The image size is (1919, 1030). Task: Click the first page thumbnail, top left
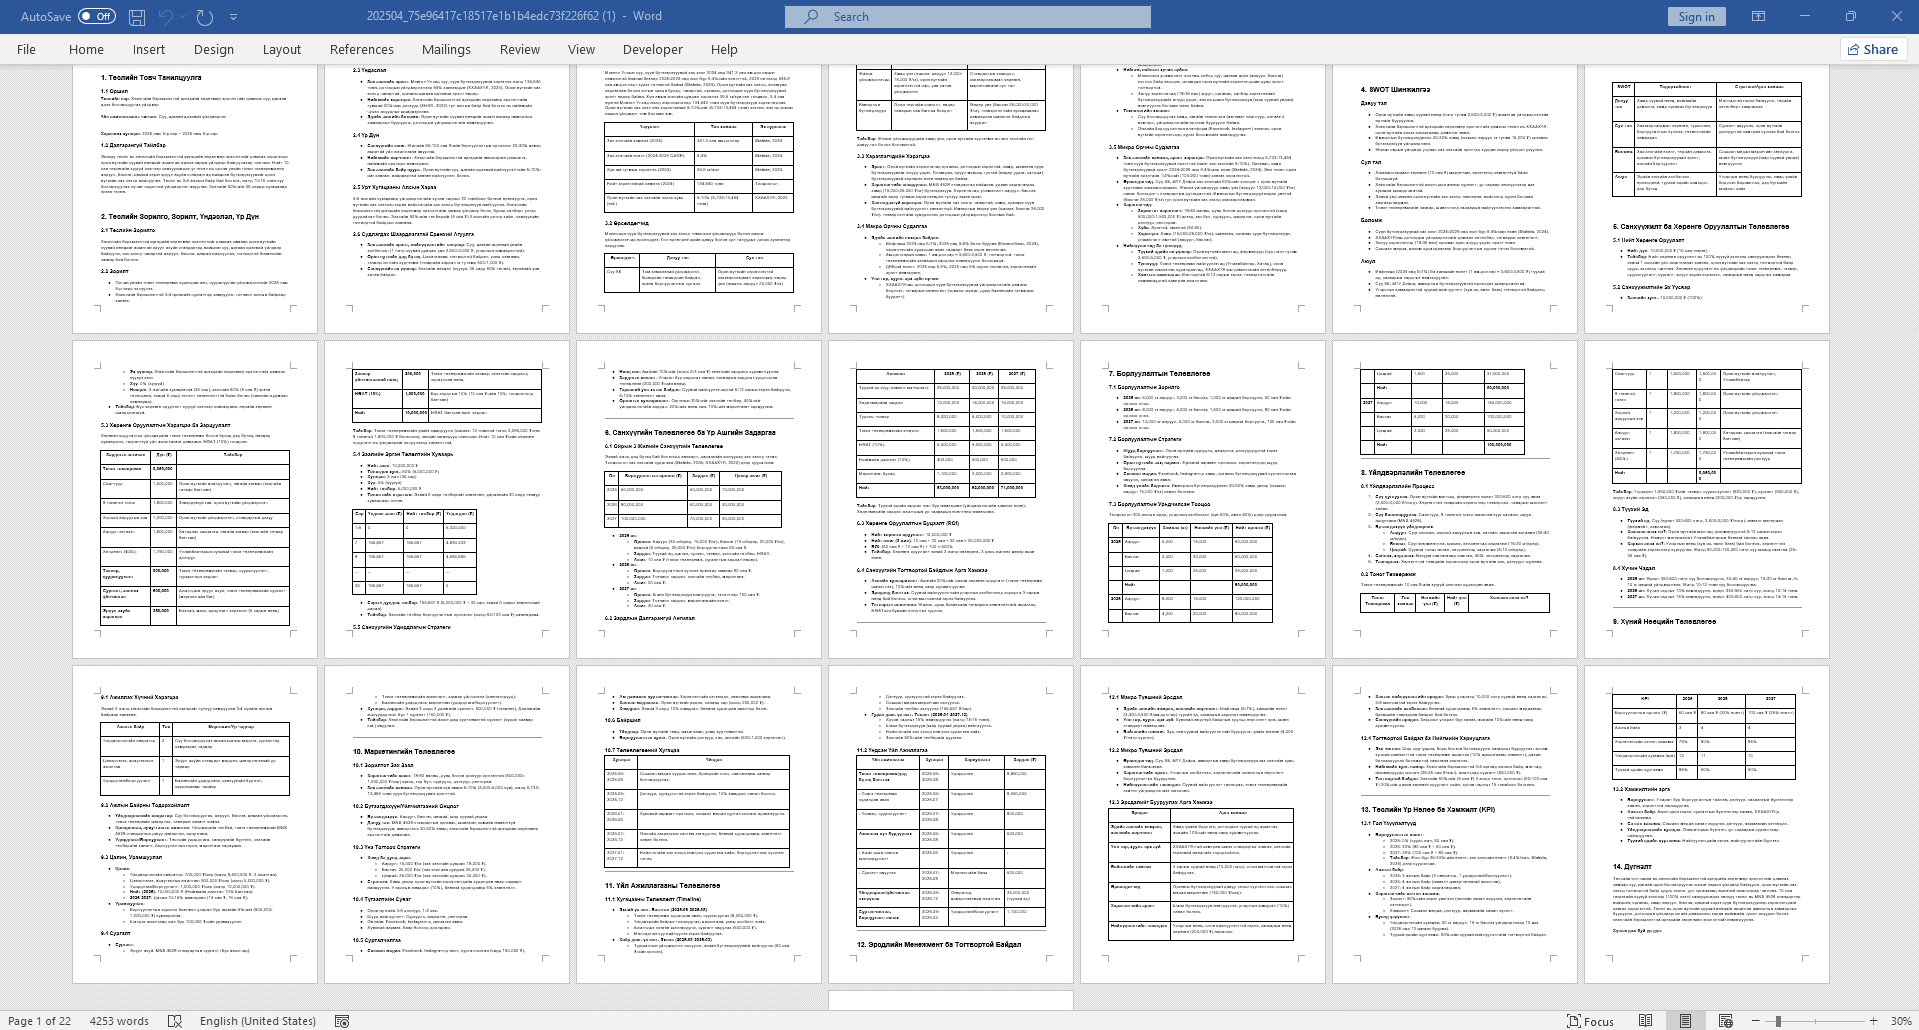pos(193,199)
